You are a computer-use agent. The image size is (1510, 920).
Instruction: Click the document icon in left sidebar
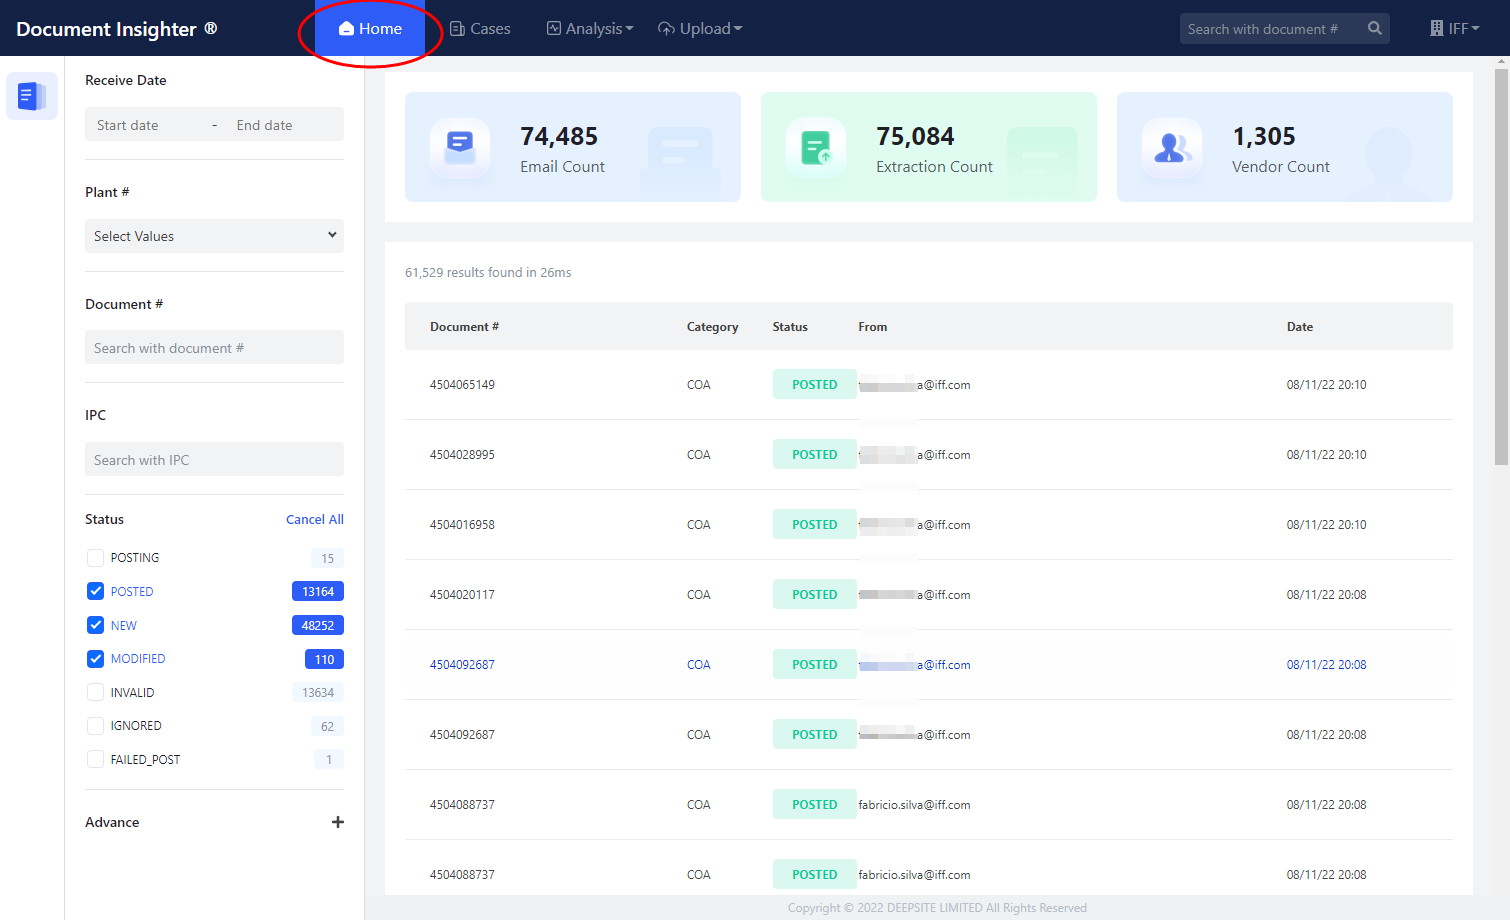coord(31,96)
